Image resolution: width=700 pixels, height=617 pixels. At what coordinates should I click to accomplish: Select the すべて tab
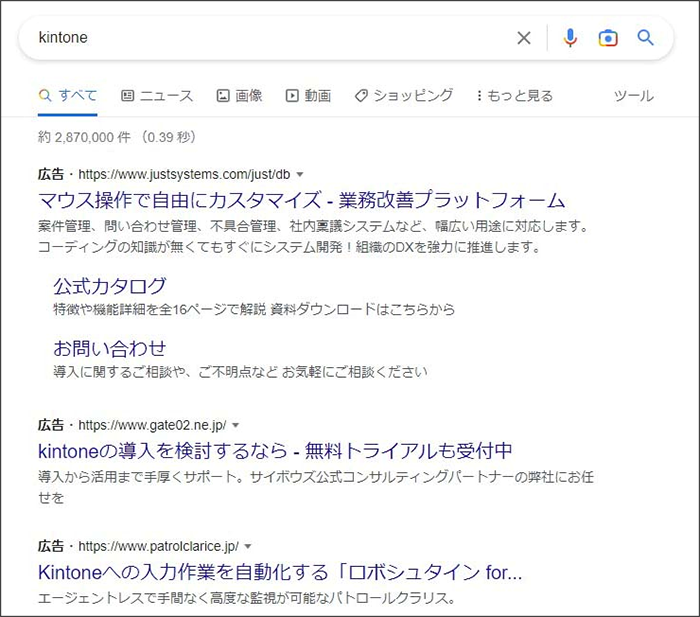[67, 96]
